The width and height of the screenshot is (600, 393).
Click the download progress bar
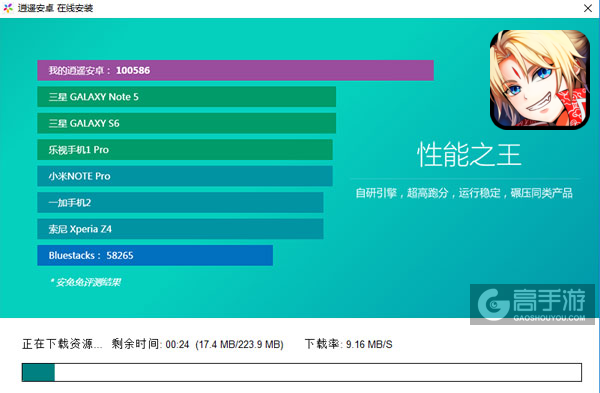pyautogui.click(x=302, y=372)
